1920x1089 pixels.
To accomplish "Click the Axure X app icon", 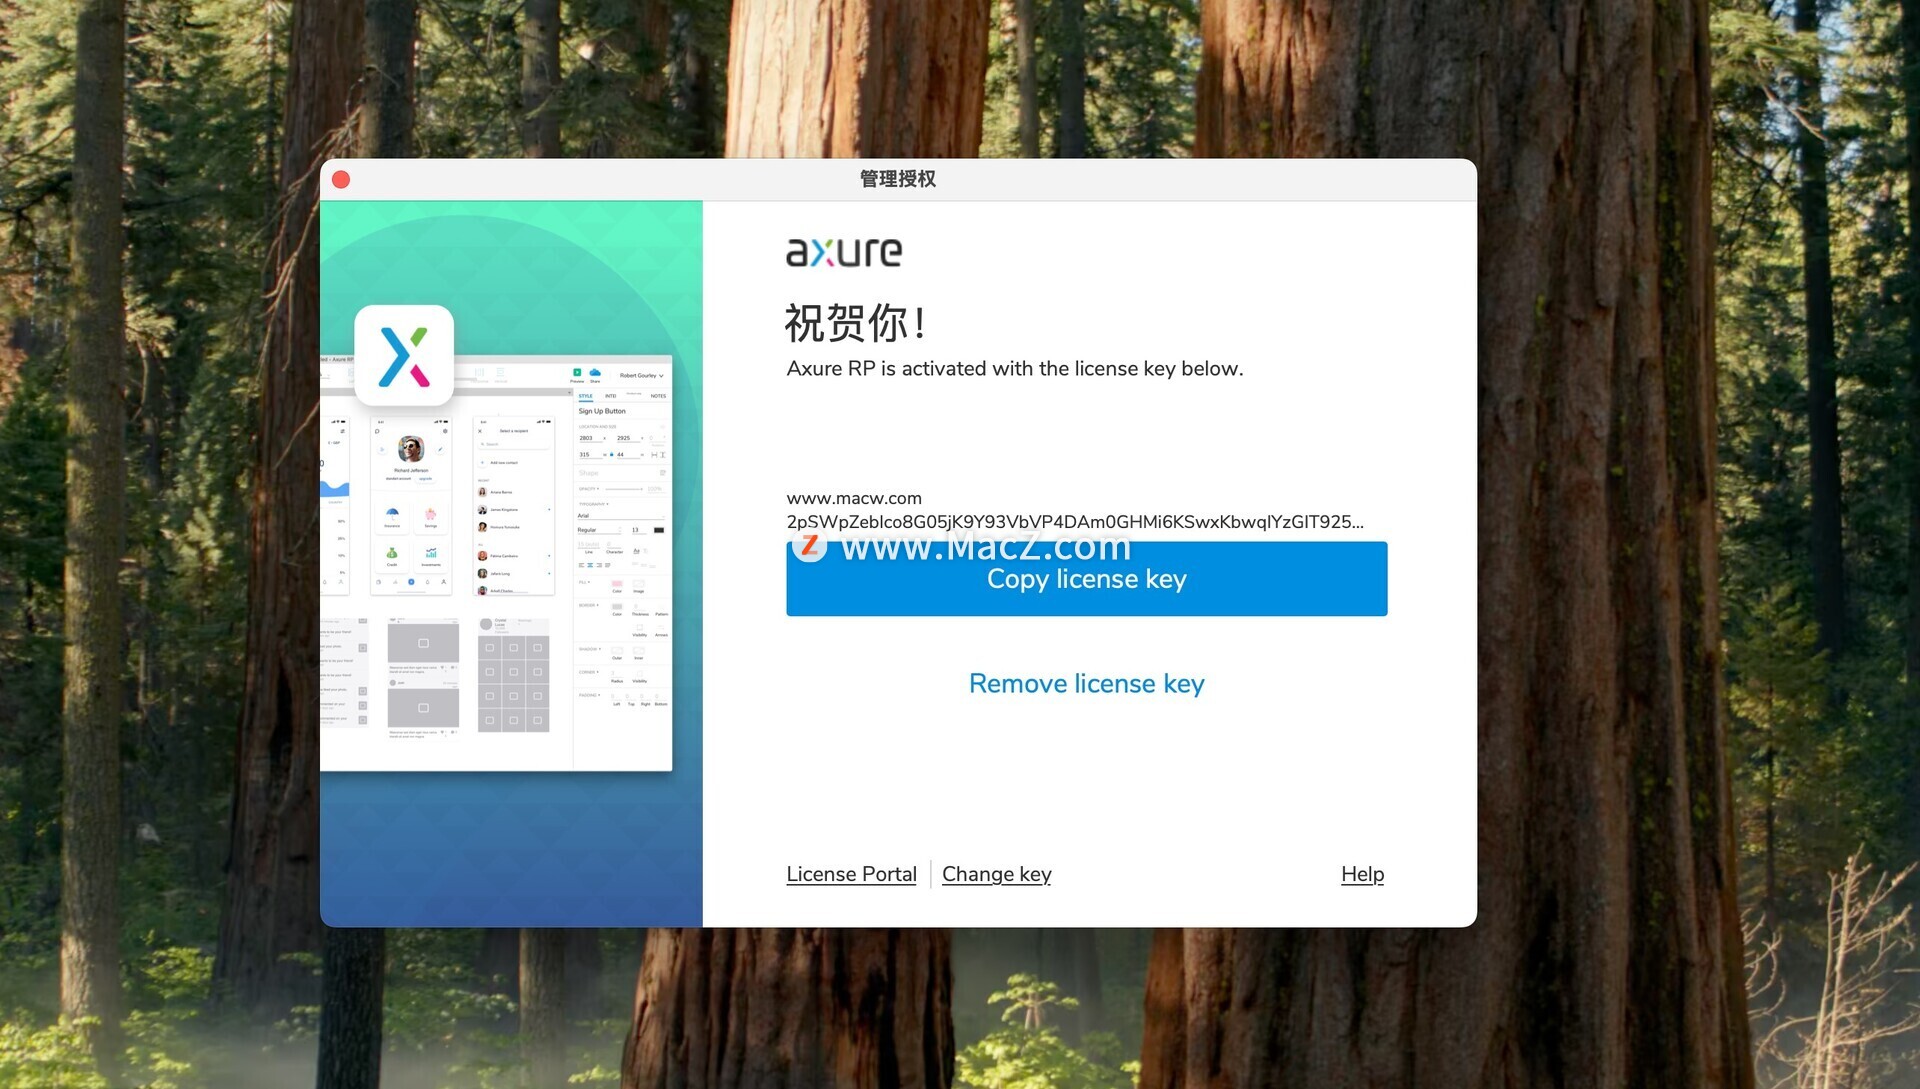I will click(x=404, y=356).
